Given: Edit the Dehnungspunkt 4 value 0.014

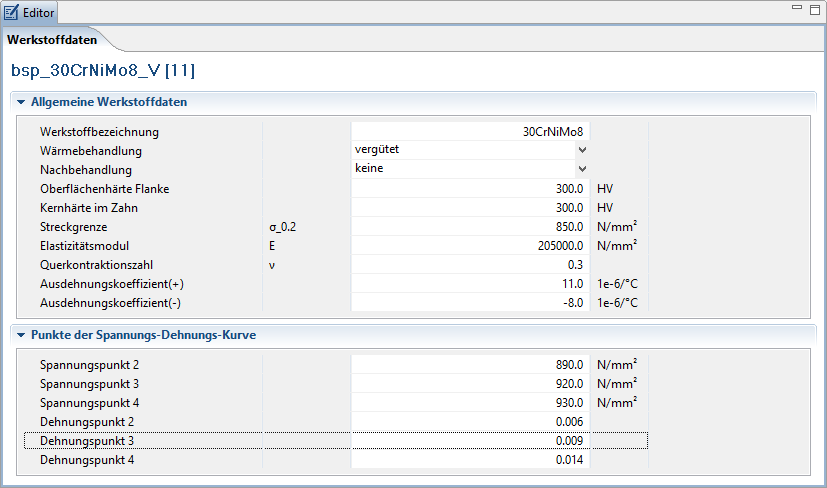Looking at the screenshot, I should (x=470, y=460).
